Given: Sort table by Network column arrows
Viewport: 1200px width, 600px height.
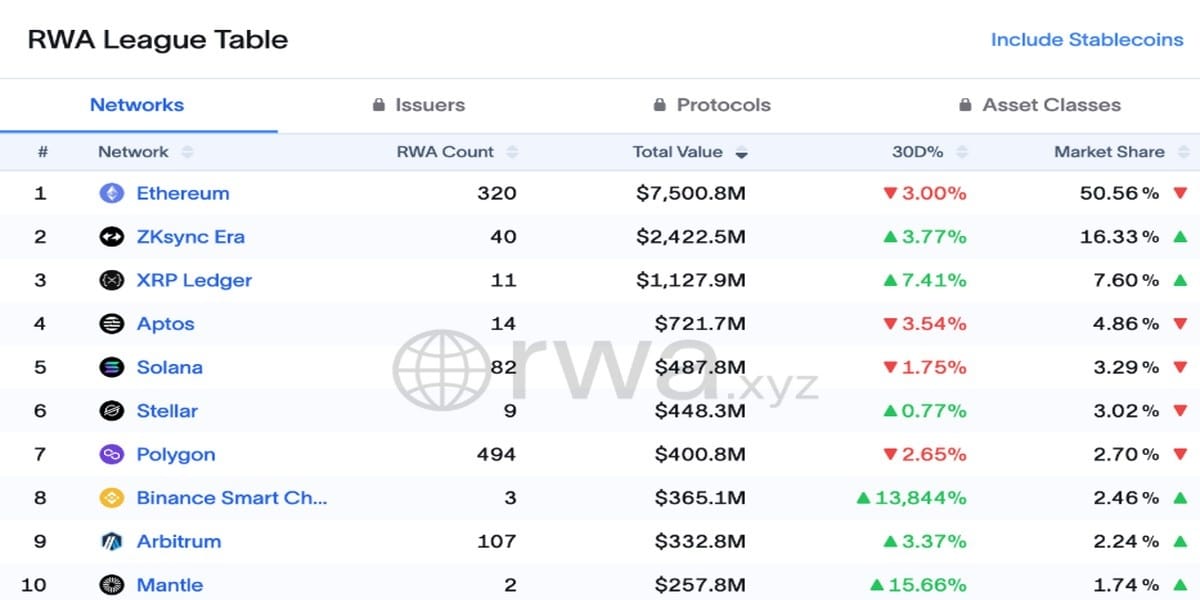Looking at the screenshot, I should click(187, 152).
